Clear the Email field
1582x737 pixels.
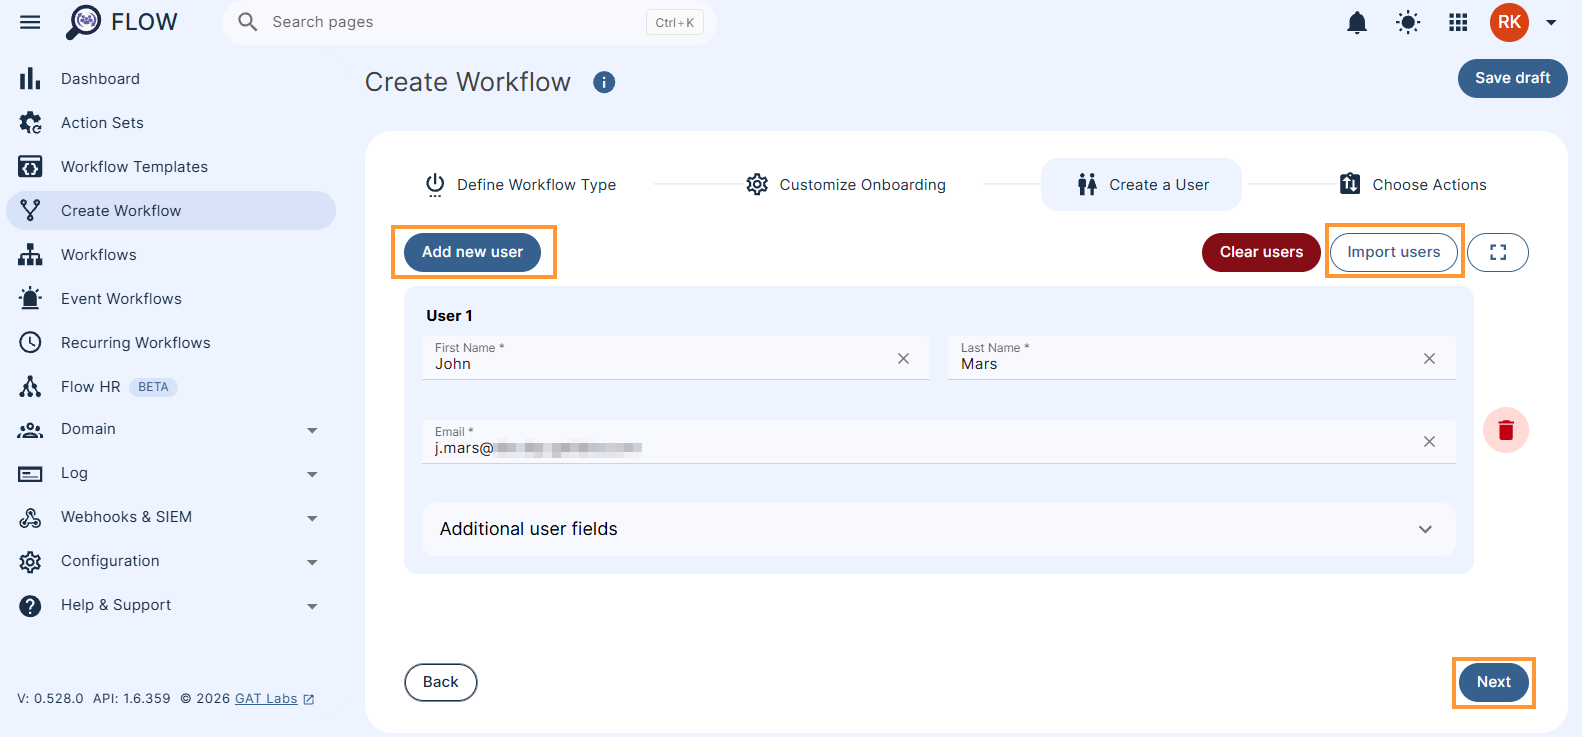point(1429,441)
